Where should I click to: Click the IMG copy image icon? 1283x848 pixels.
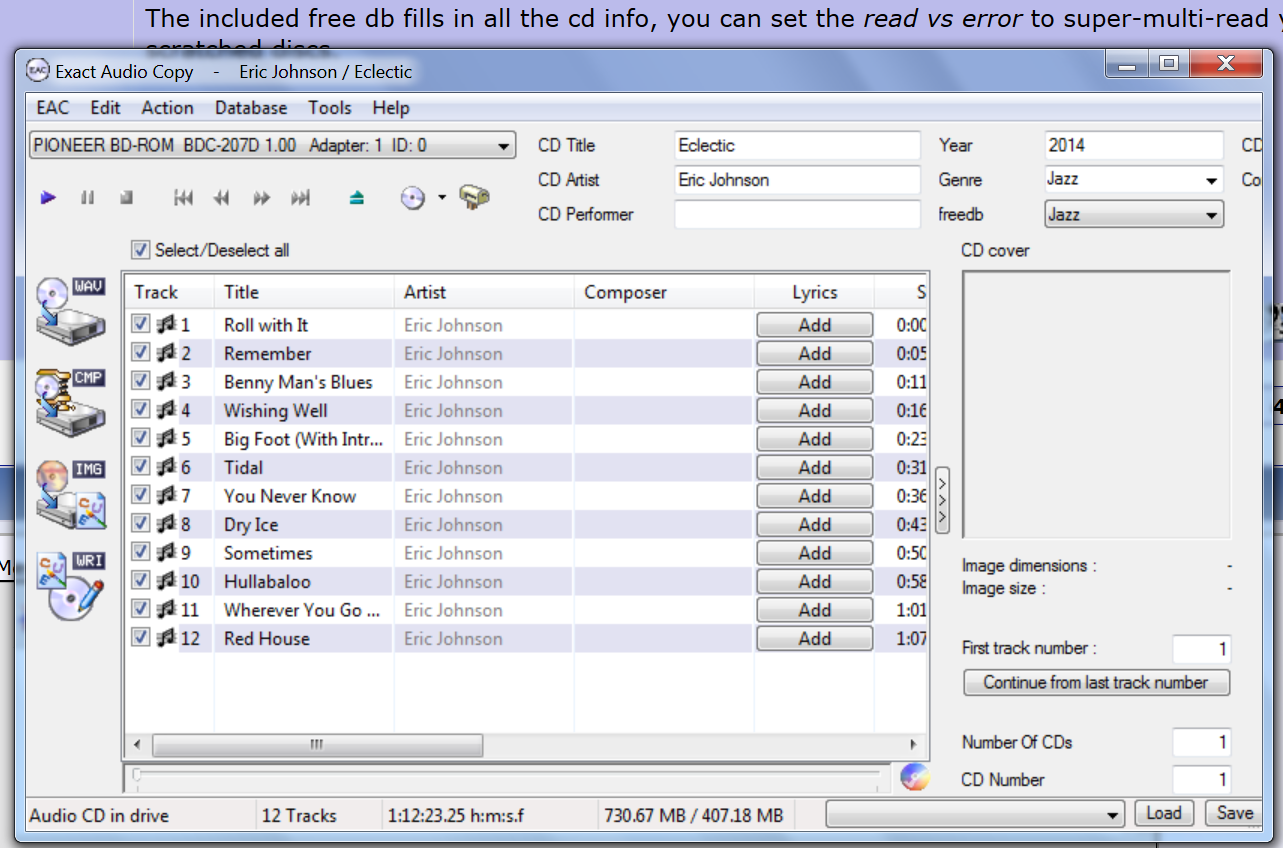click(x=70, y=494)
